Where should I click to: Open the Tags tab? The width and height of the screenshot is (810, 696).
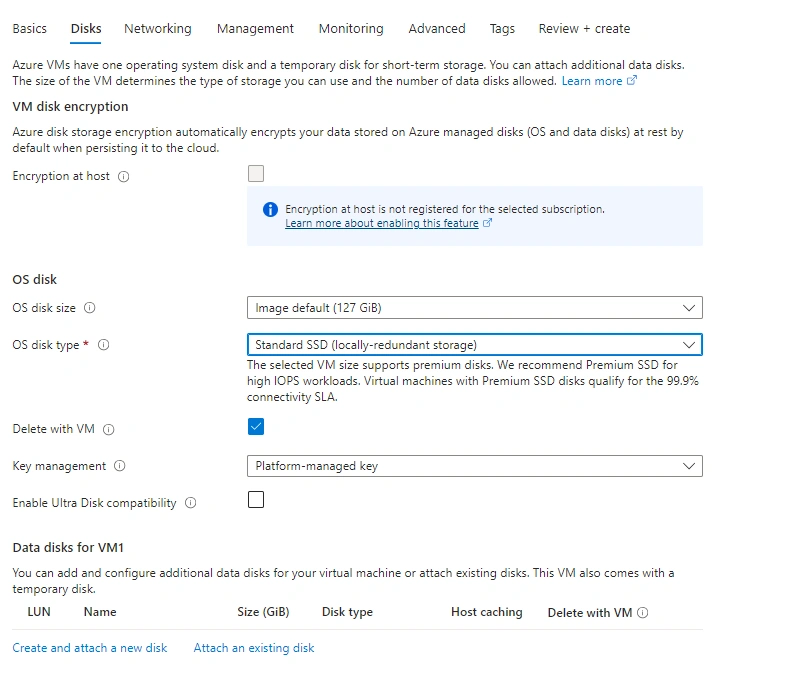(x=502, y=28)
